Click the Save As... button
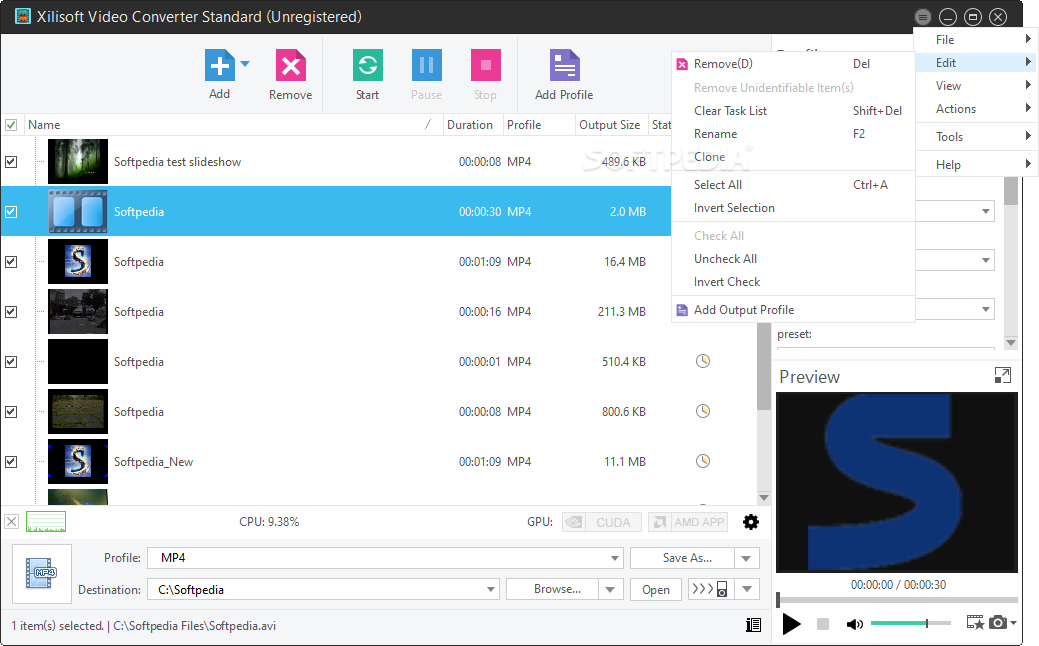This screenshot has width=1039, height=646. pyautogui.click(x=682, y=558)
